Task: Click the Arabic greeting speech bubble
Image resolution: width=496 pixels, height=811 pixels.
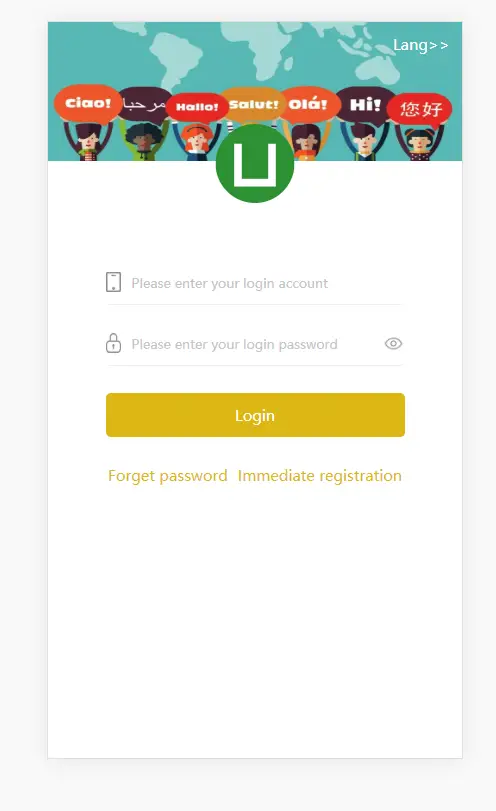Action: tap(144, 104)
